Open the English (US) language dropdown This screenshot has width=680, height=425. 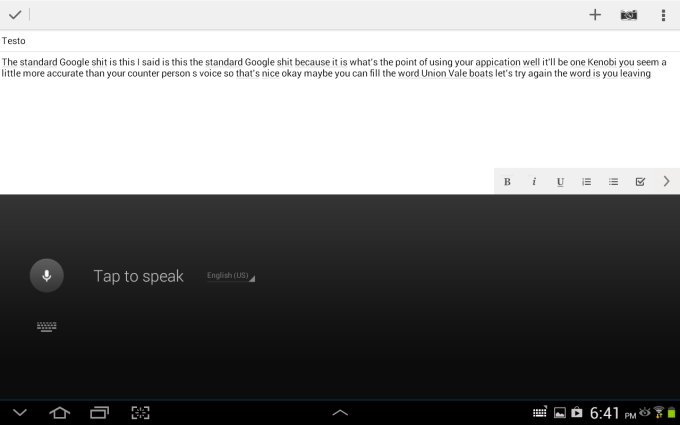pyautogui.click(x=230, y=276)
